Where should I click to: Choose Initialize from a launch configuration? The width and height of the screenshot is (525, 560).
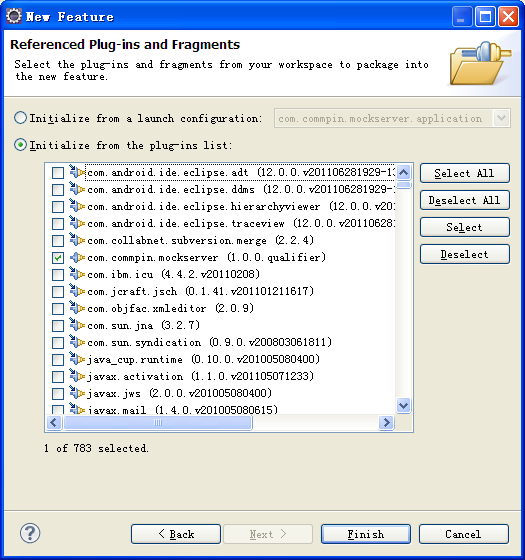click(x=20, y=118)
